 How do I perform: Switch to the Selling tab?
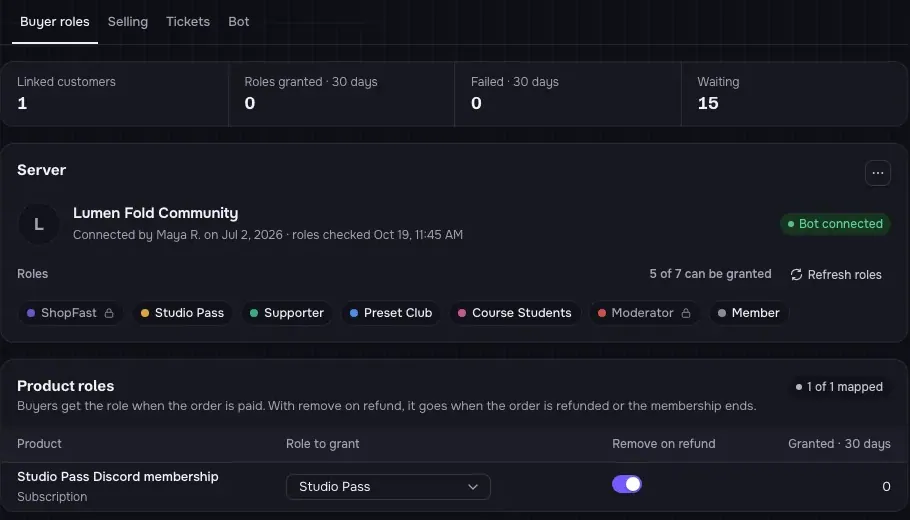[x=128, y=22]
